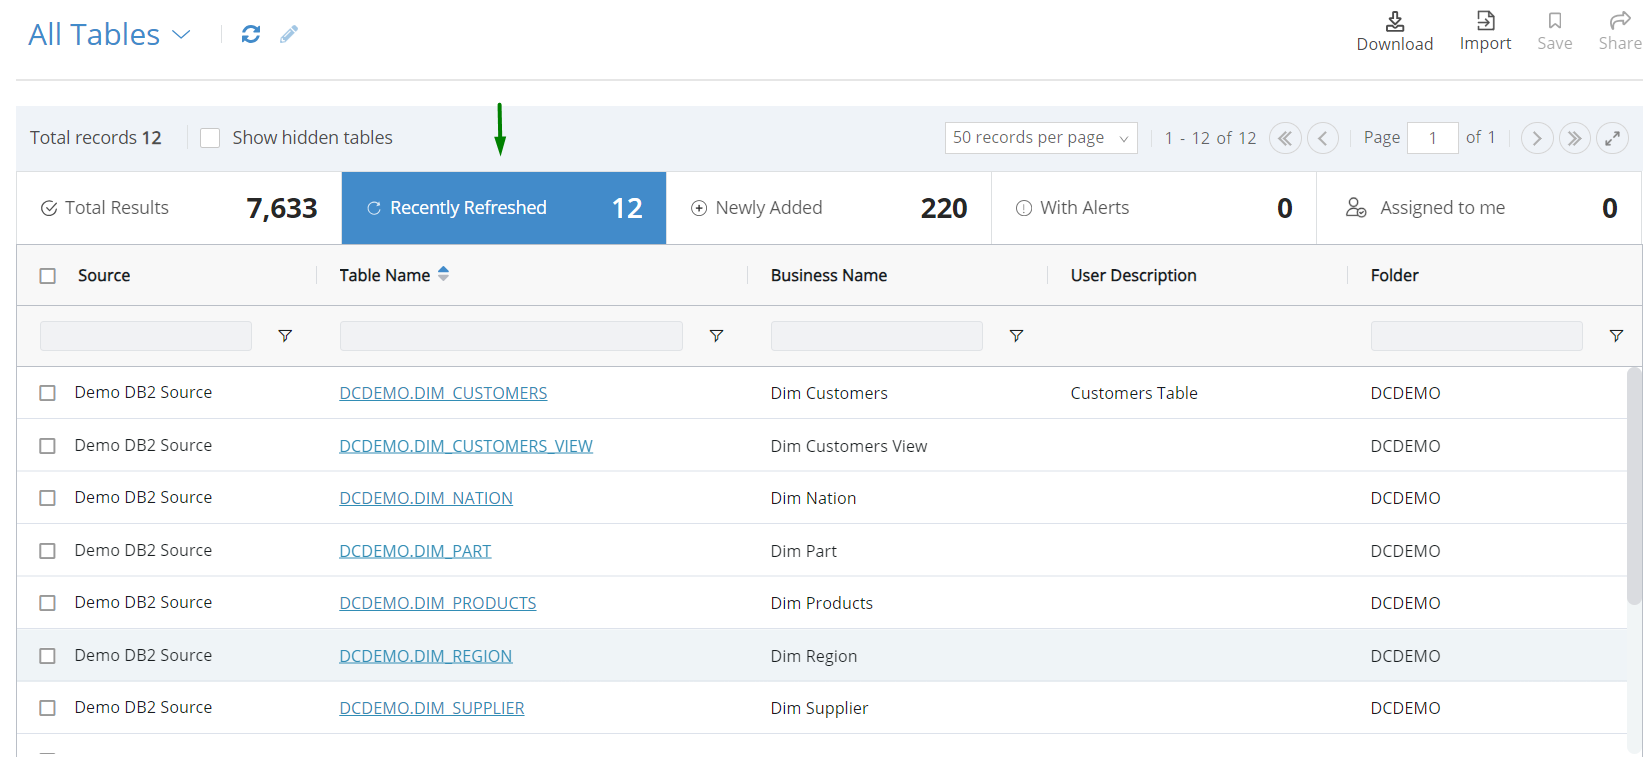
Task: Open the DCDEMO.DIM_PRODUCTS link
Action: point(438,603)
